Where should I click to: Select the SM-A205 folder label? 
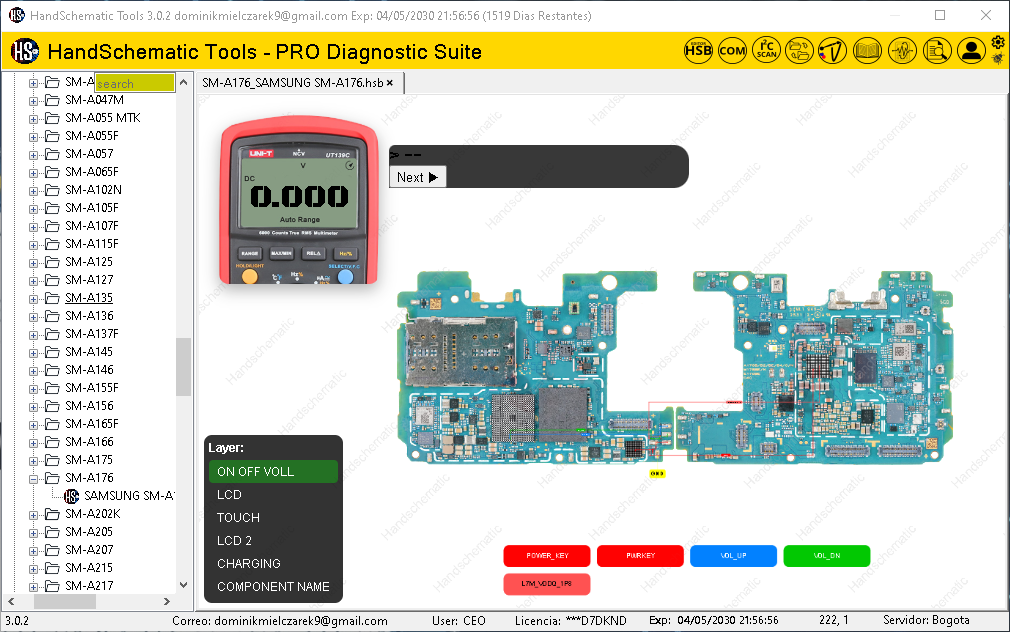click(89, 532)
